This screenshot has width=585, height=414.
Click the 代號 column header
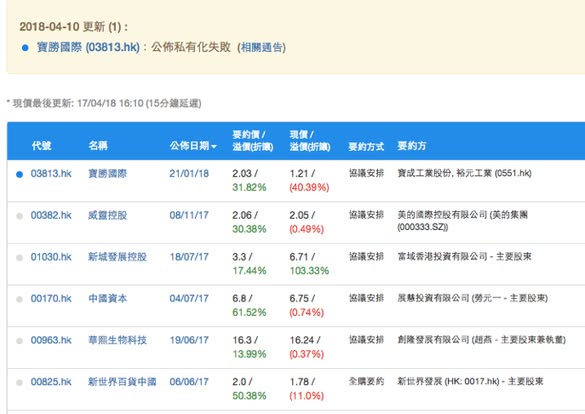(41, 145)
